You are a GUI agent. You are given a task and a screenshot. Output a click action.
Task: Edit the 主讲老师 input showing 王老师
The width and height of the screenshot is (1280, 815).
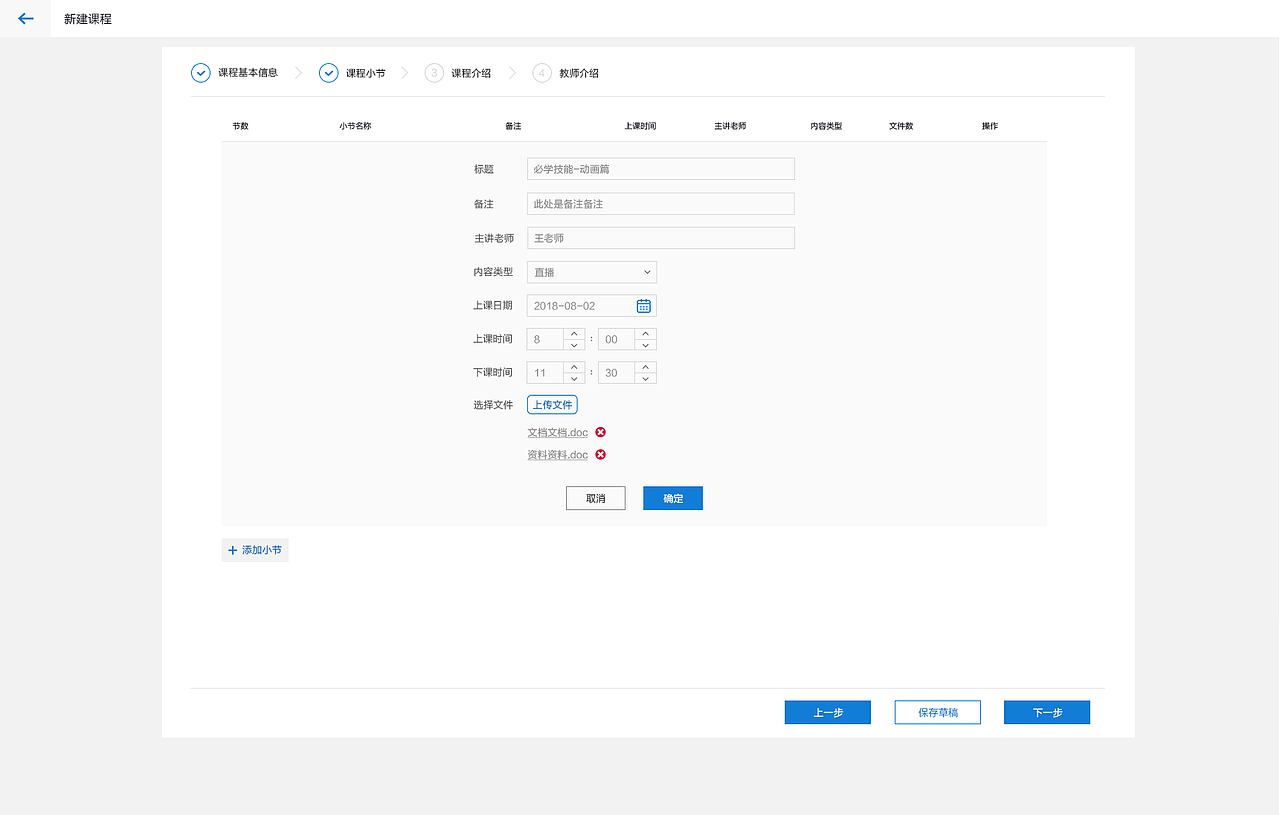pos(661,238)
